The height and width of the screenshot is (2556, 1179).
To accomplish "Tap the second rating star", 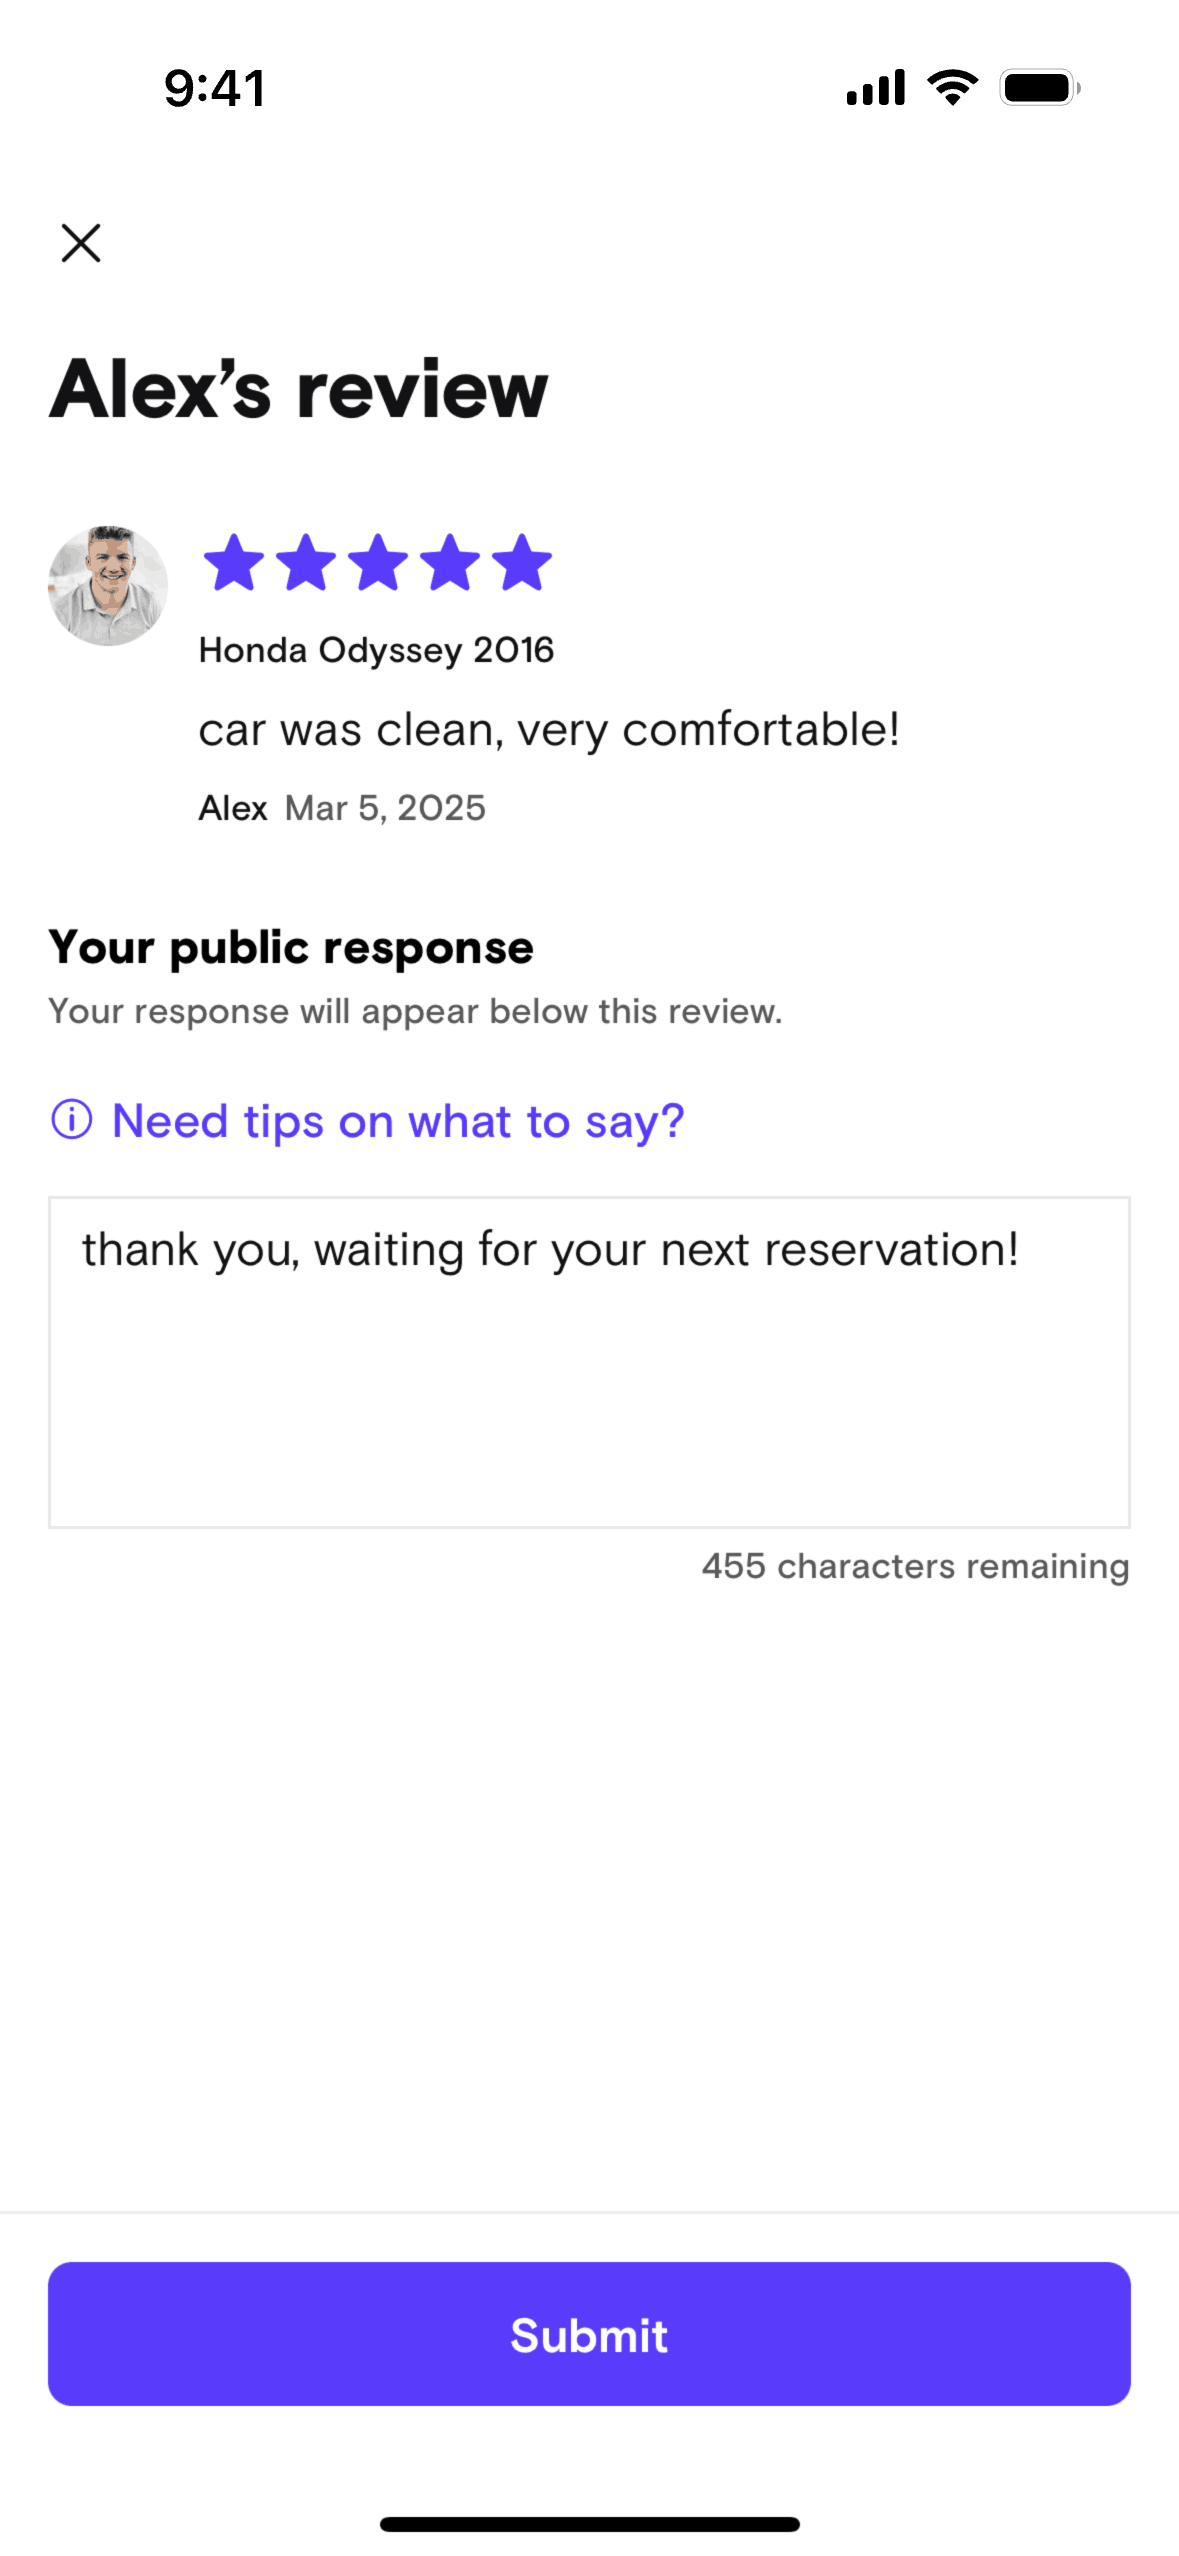I will 306,563.
